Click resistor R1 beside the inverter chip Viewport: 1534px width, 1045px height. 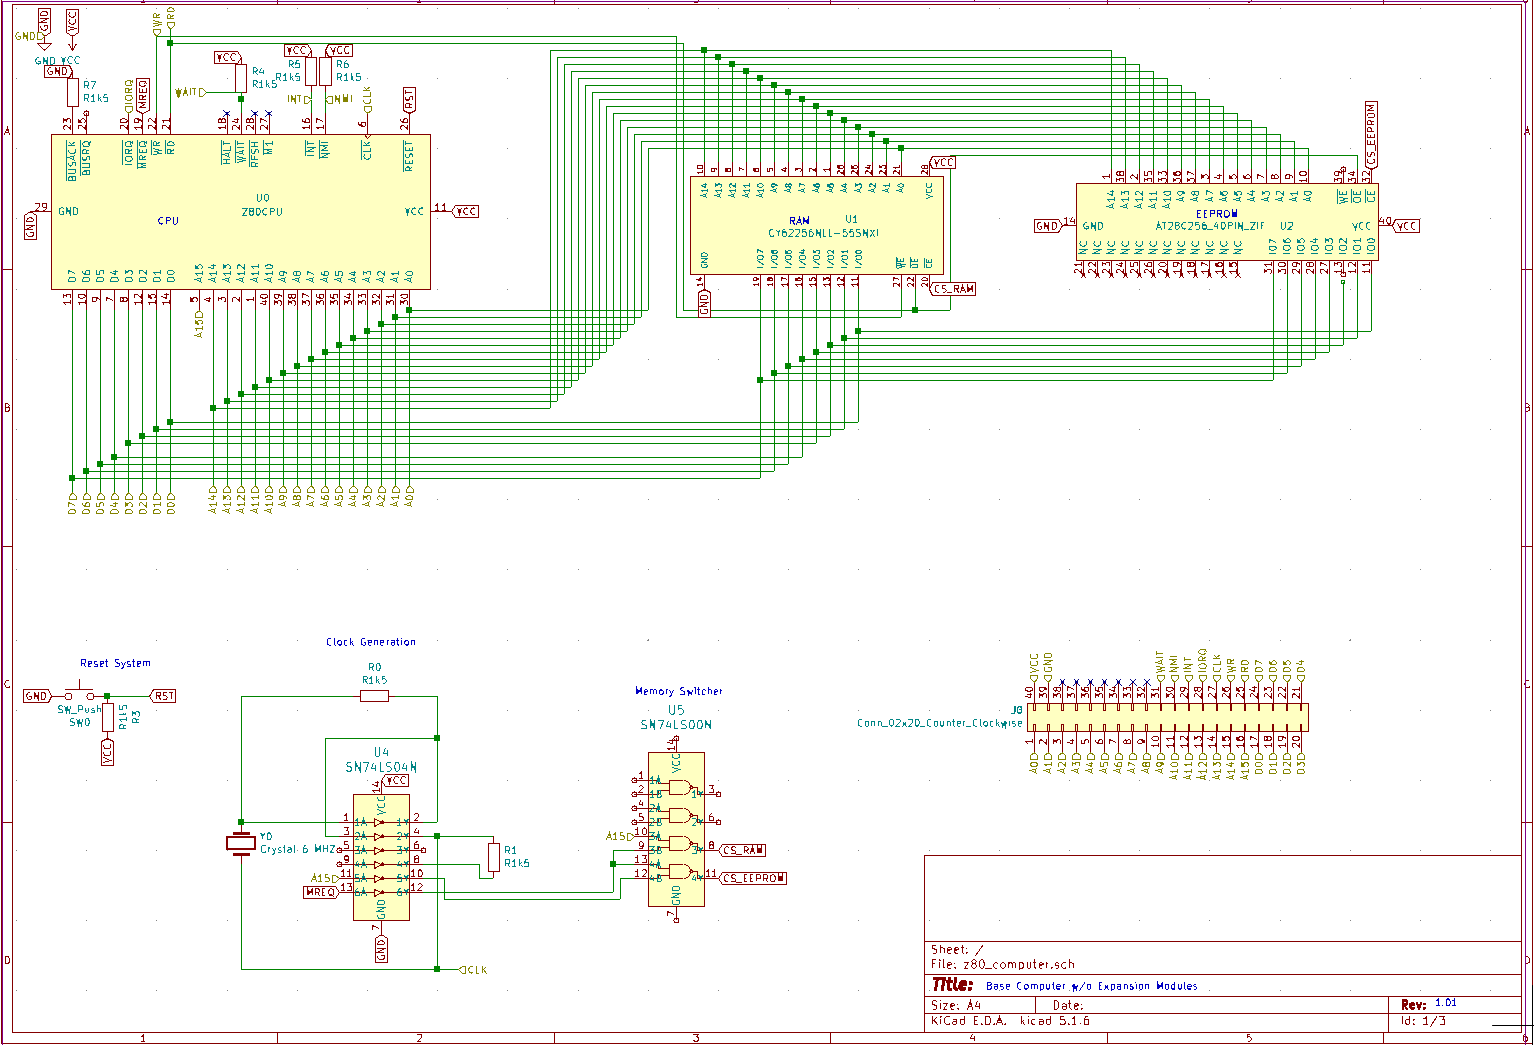(494, 857)
